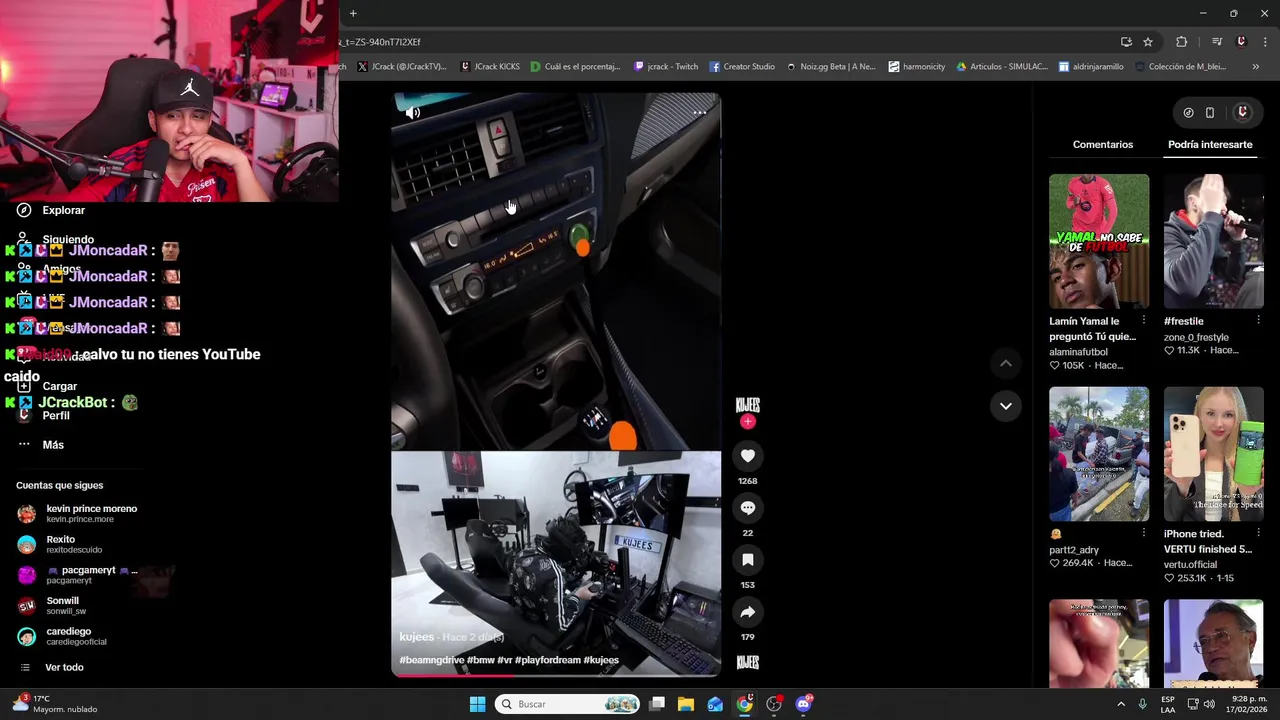Image resolution: width=1280 pixels, height=720 pixels.
Task: Show more bookmarks with double chevron
Action: (x=1255, y=67)
